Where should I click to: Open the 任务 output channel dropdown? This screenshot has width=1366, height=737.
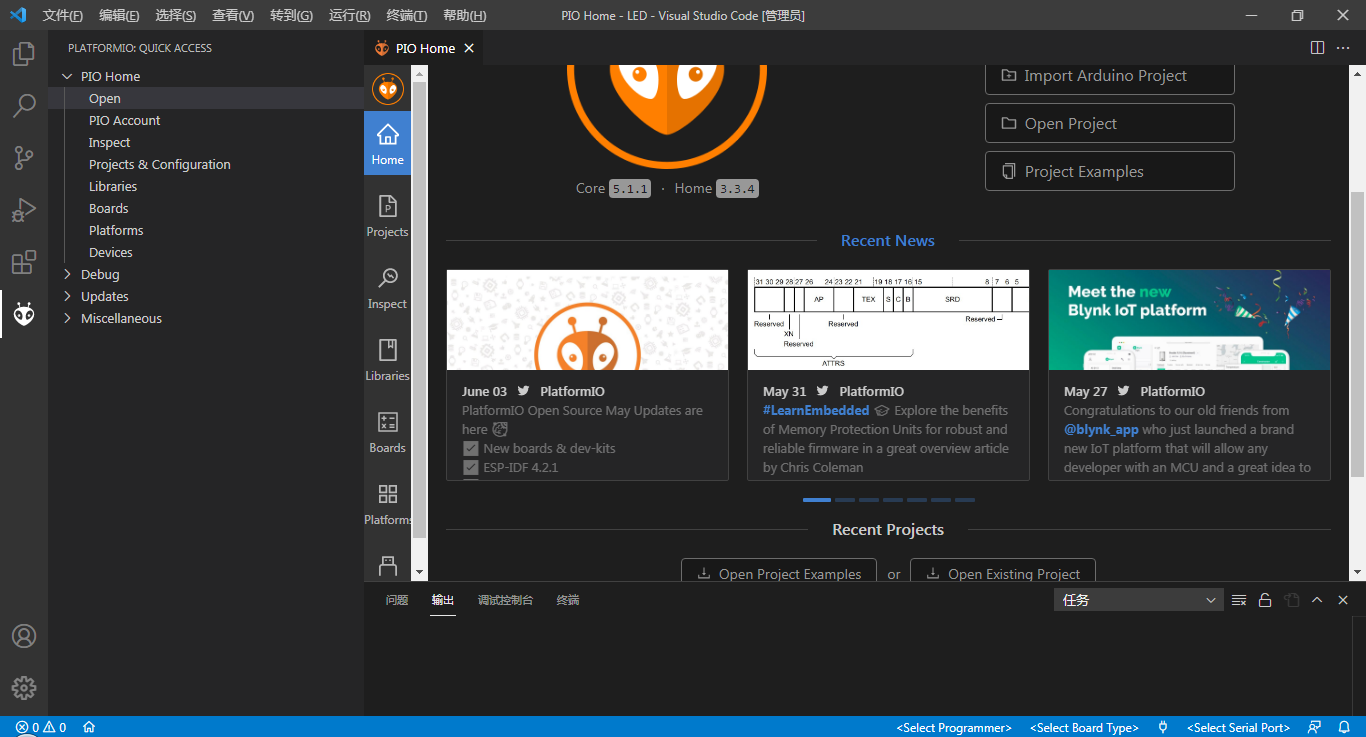1139,600
